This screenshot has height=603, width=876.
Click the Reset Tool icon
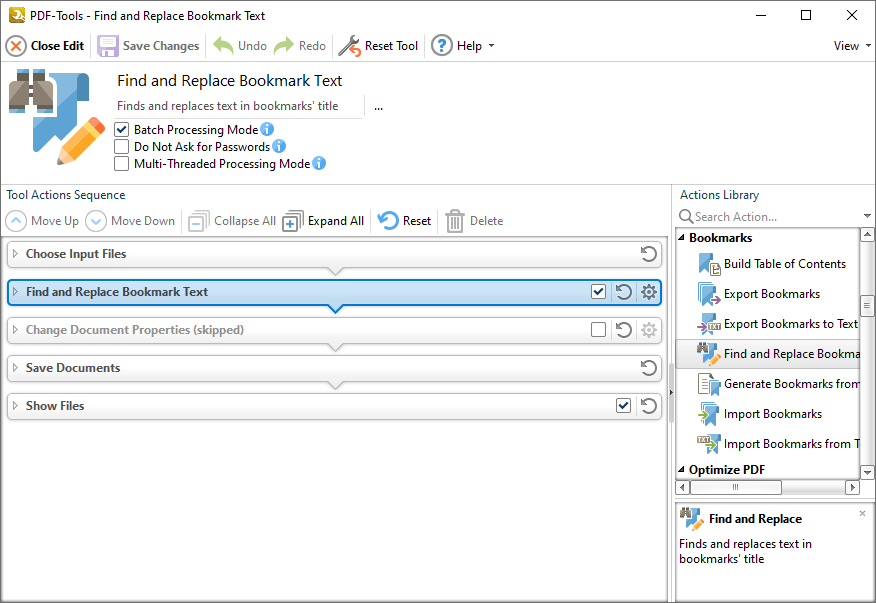pos(348,45)
